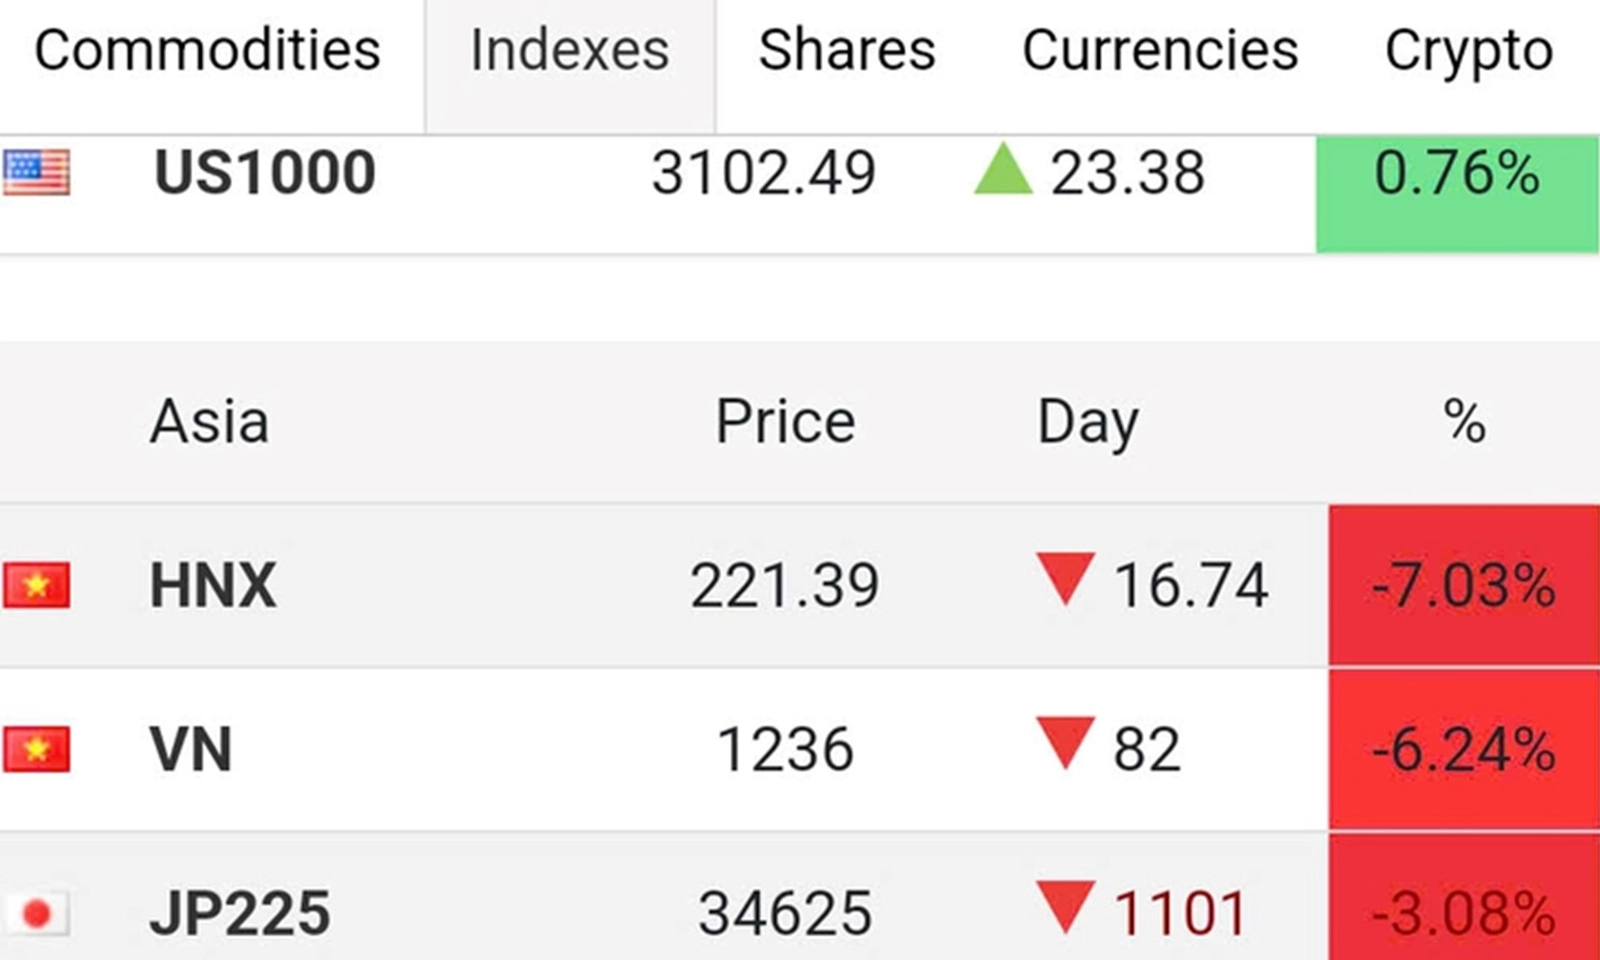This screenshot has width=1600, height=960.
Task: Select the Indexes tab
Action: [570, 50]
